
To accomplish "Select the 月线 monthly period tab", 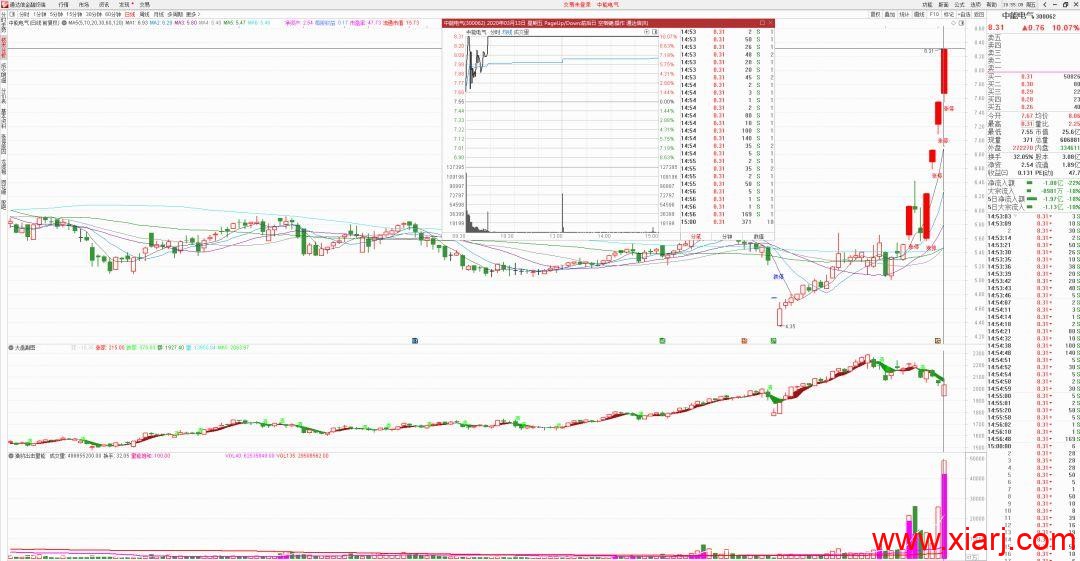I will [159, 14].
